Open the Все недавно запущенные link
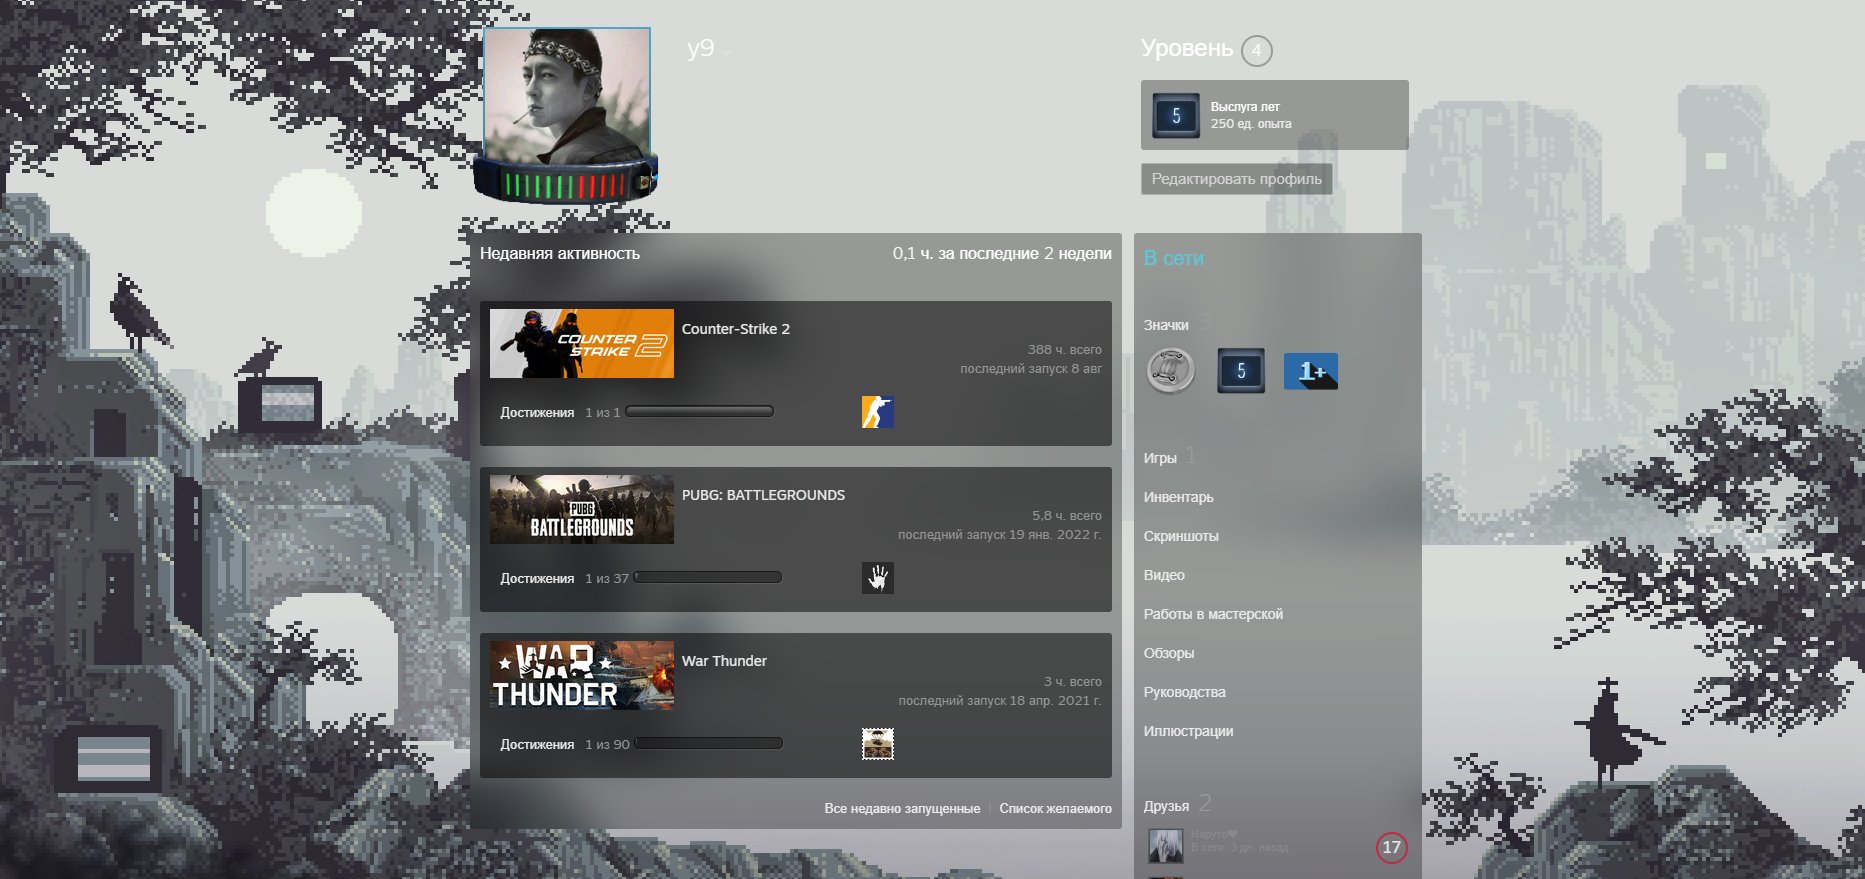Viewport: 1865px width, 879px height. 901,808
